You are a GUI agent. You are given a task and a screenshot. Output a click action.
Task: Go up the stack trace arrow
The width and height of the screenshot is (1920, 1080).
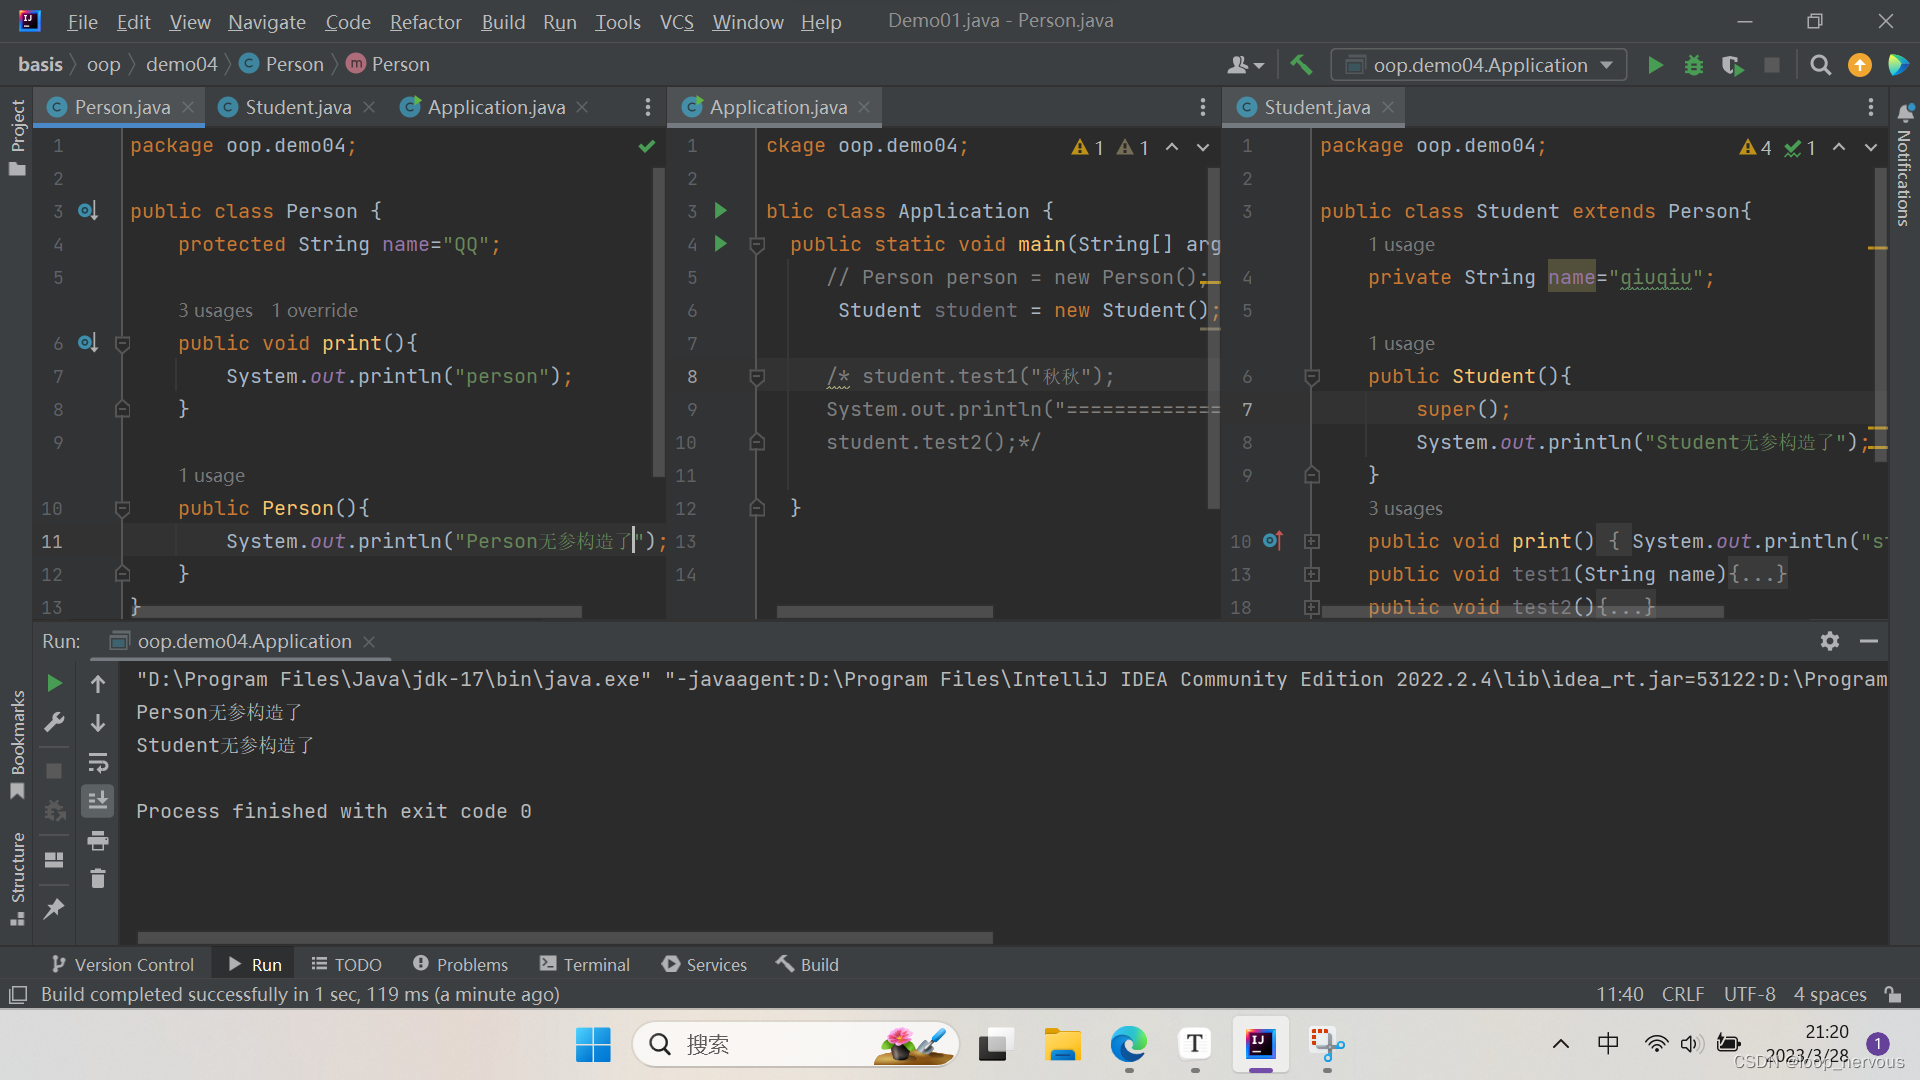[x=98, y=684]
